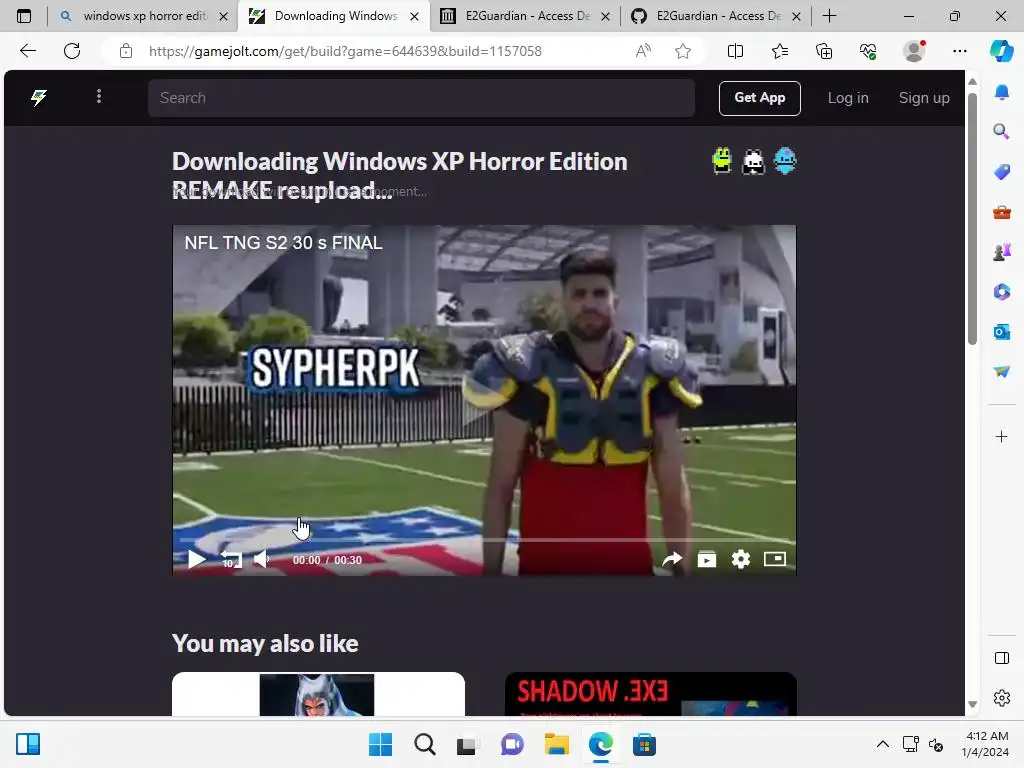Click the gamejolt.com address bar URL
Screen dimensions: 1024x768
pos(345,51)
